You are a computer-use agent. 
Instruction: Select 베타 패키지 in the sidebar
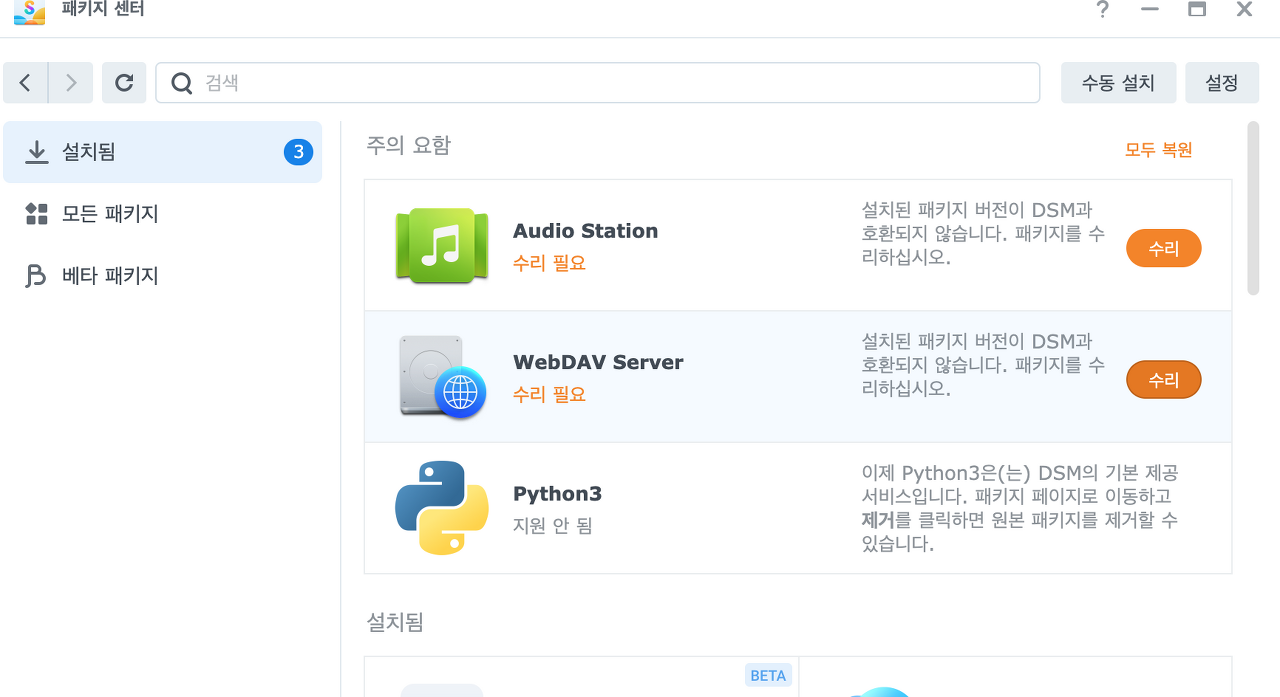(162, 276)
